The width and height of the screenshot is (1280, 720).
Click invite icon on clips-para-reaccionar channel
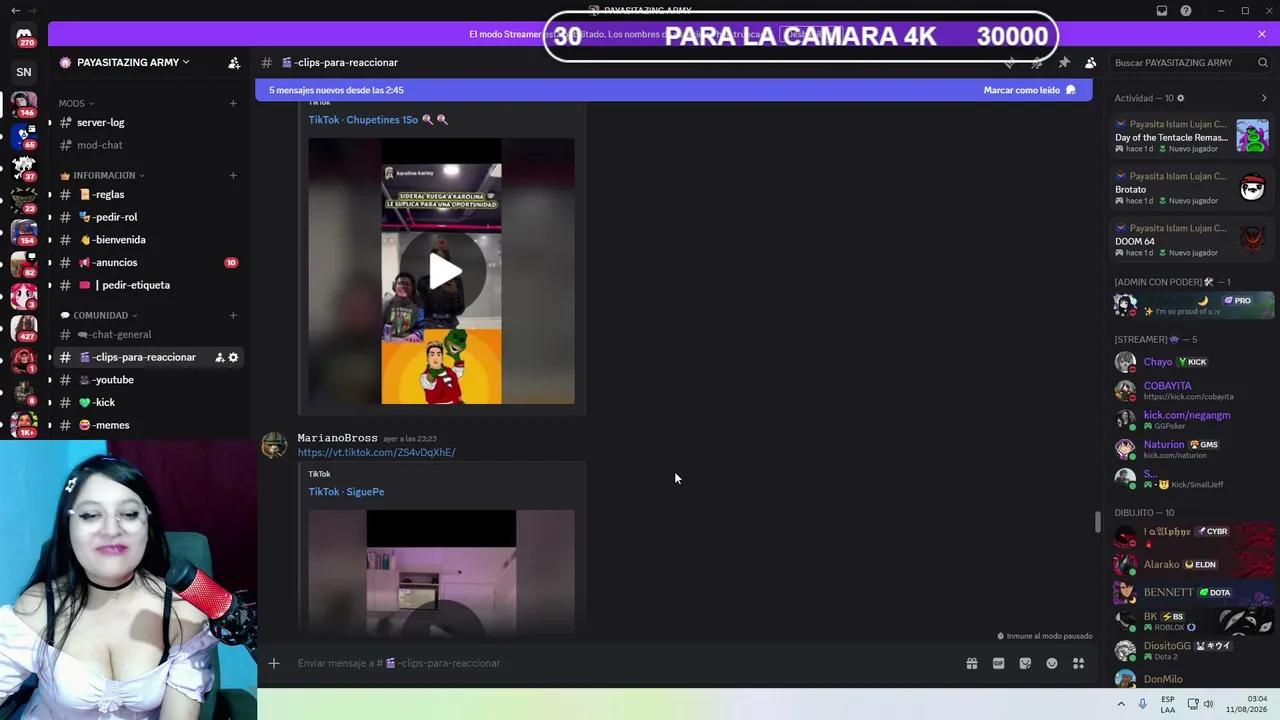pos(219,357)
